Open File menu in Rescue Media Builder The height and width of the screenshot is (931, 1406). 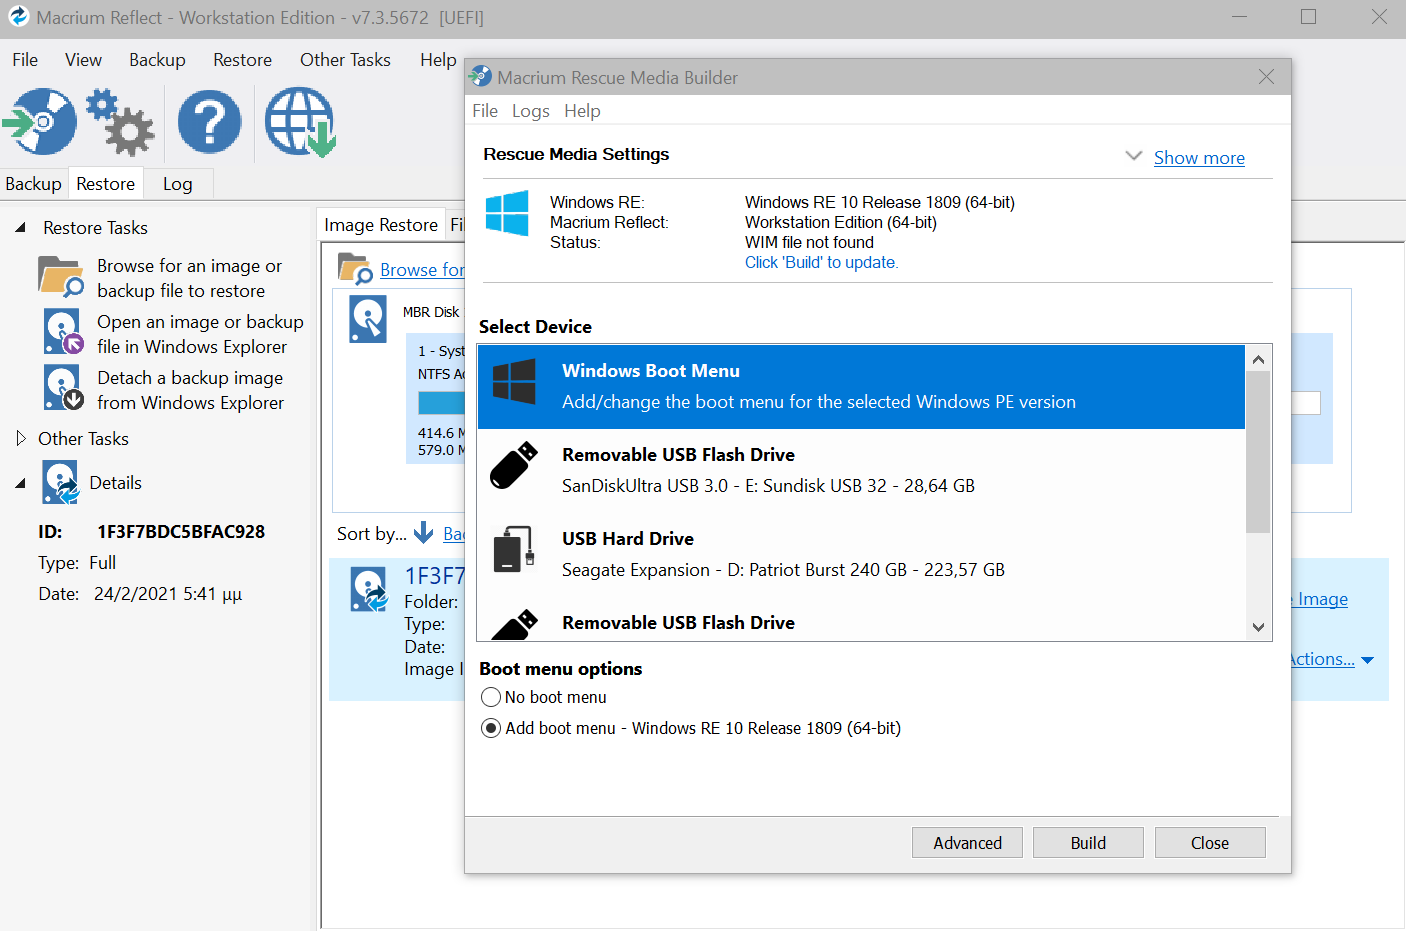coord(485,111)
